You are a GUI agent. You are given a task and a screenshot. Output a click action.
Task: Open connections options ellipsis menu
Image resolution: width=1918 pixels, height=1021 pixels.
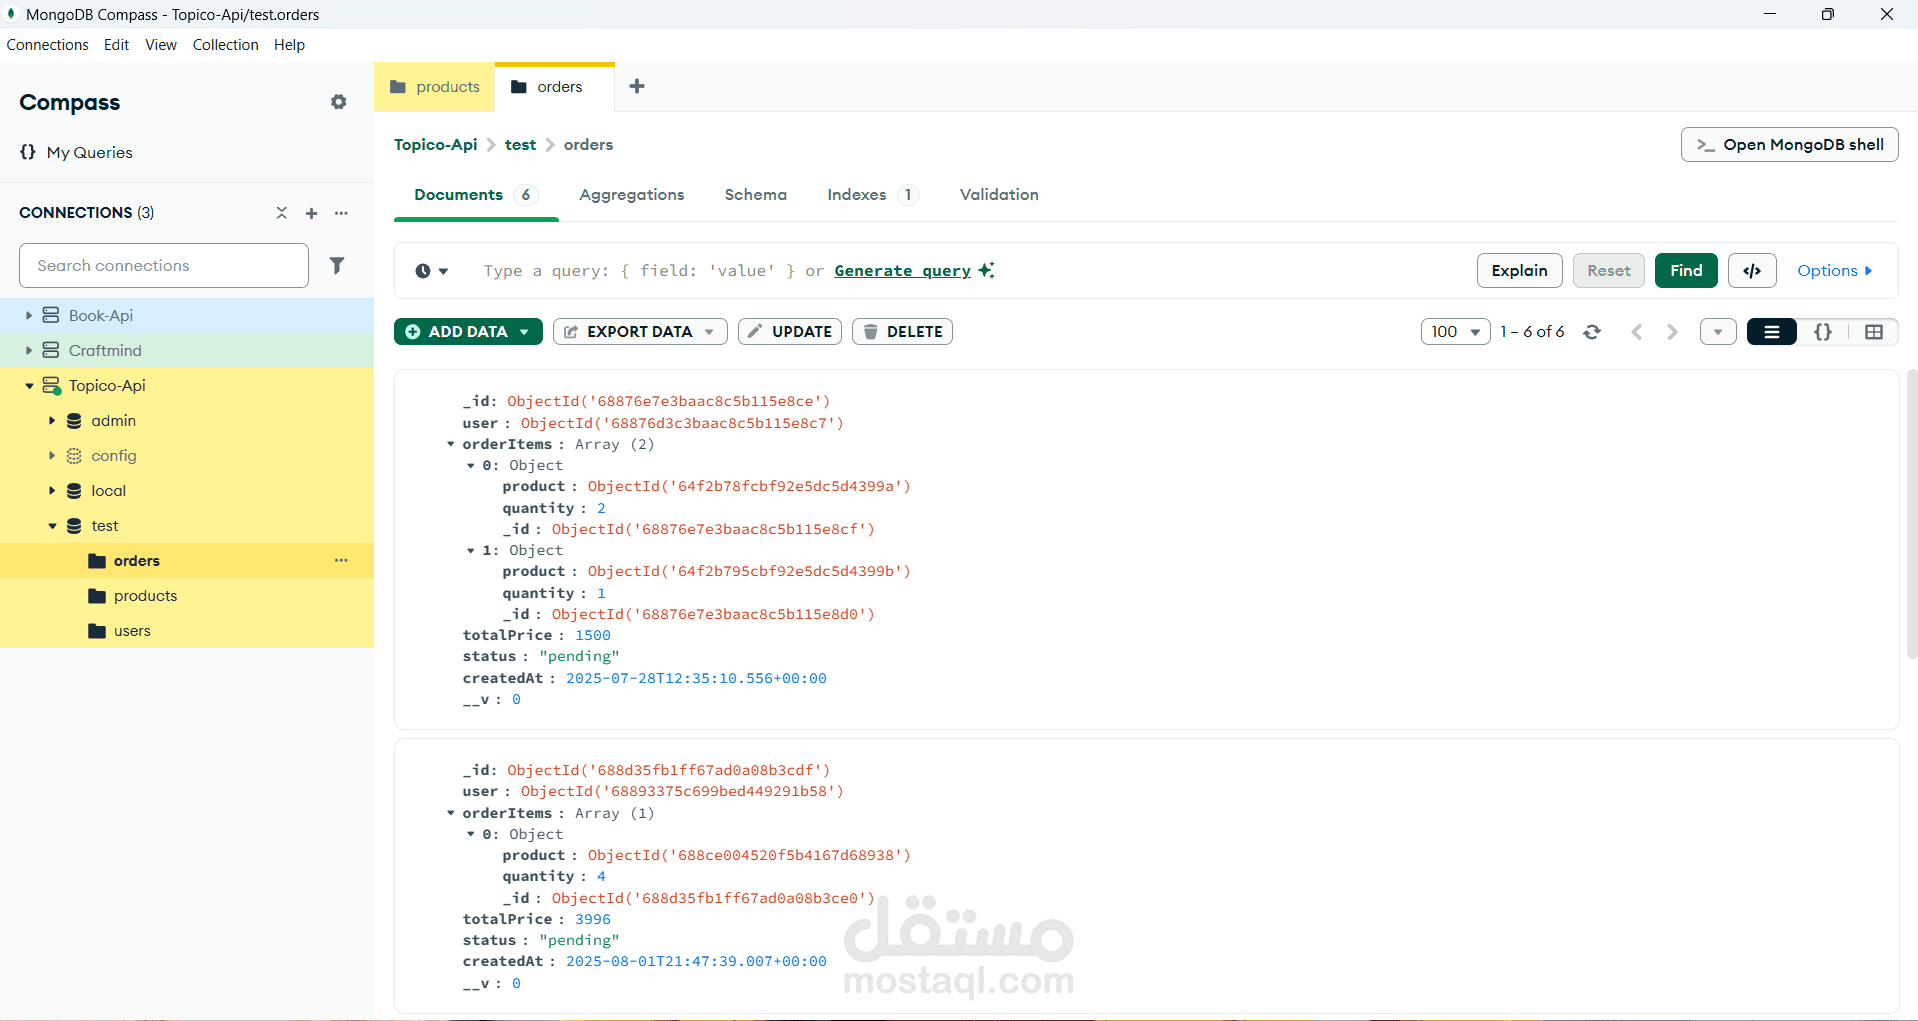tap(341, 213)
